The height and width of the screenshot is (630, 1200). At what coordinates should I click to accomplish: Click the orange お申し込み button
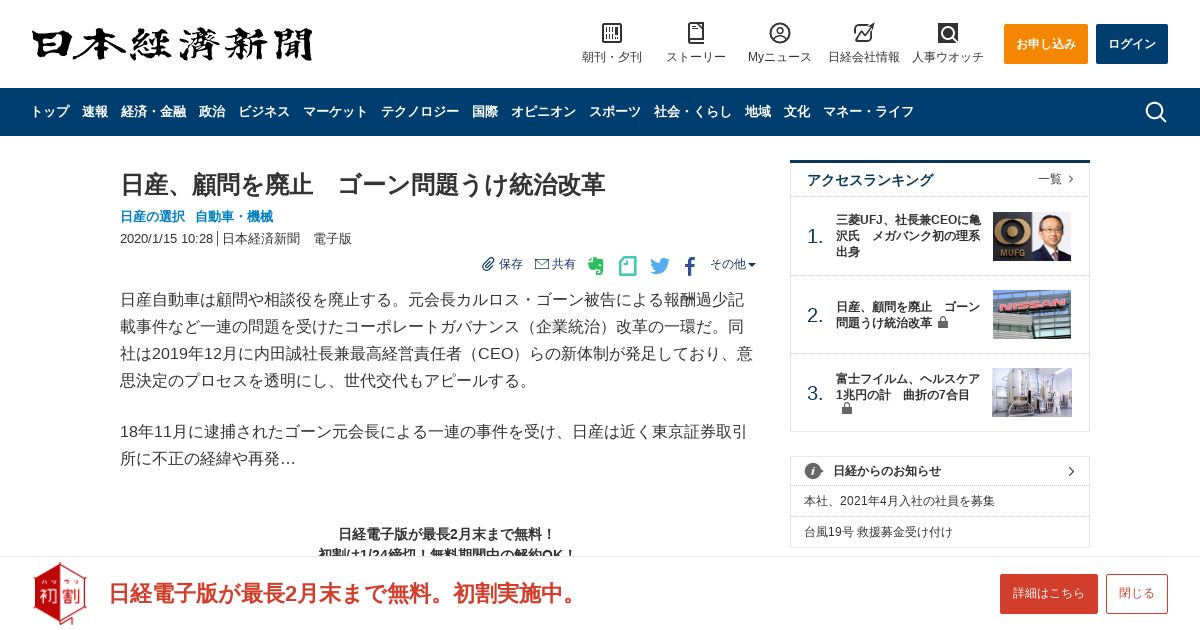1046,44
